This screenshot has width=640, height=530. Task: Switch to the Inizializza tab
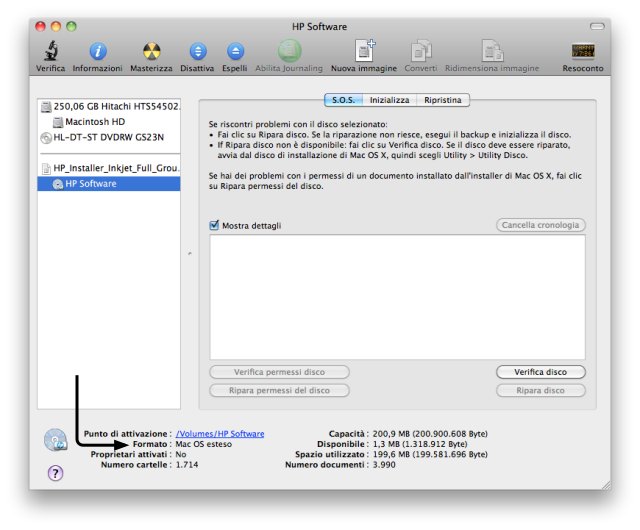(389, 100)
